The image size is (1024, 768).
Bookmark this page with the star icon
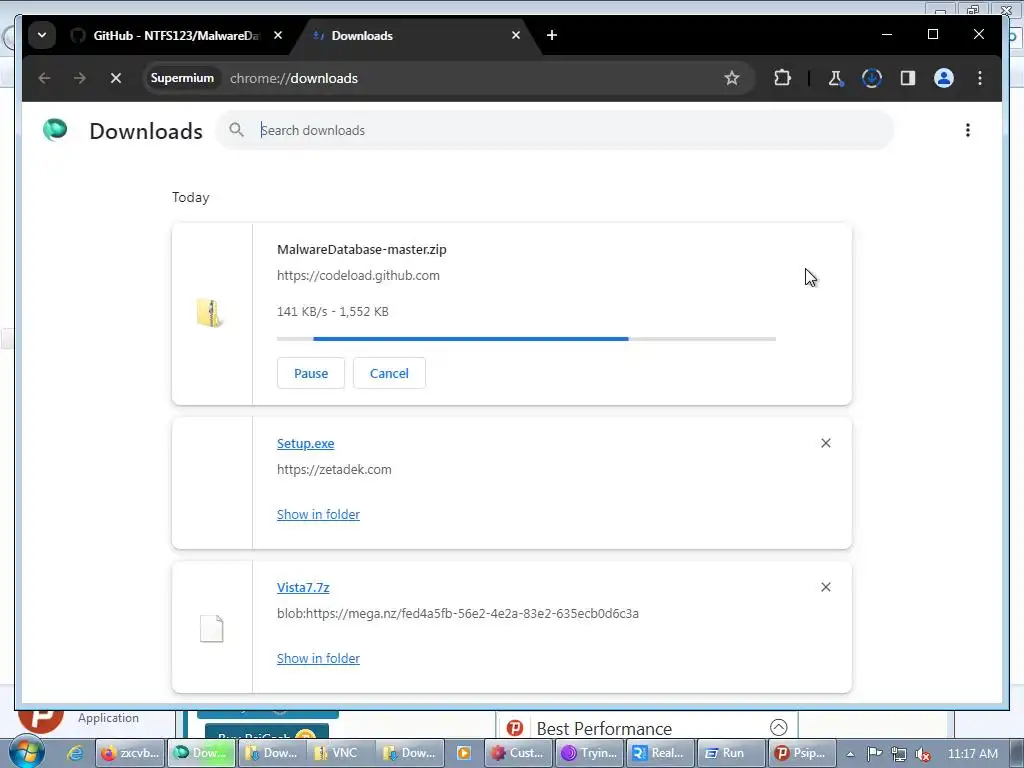(731, 78)
